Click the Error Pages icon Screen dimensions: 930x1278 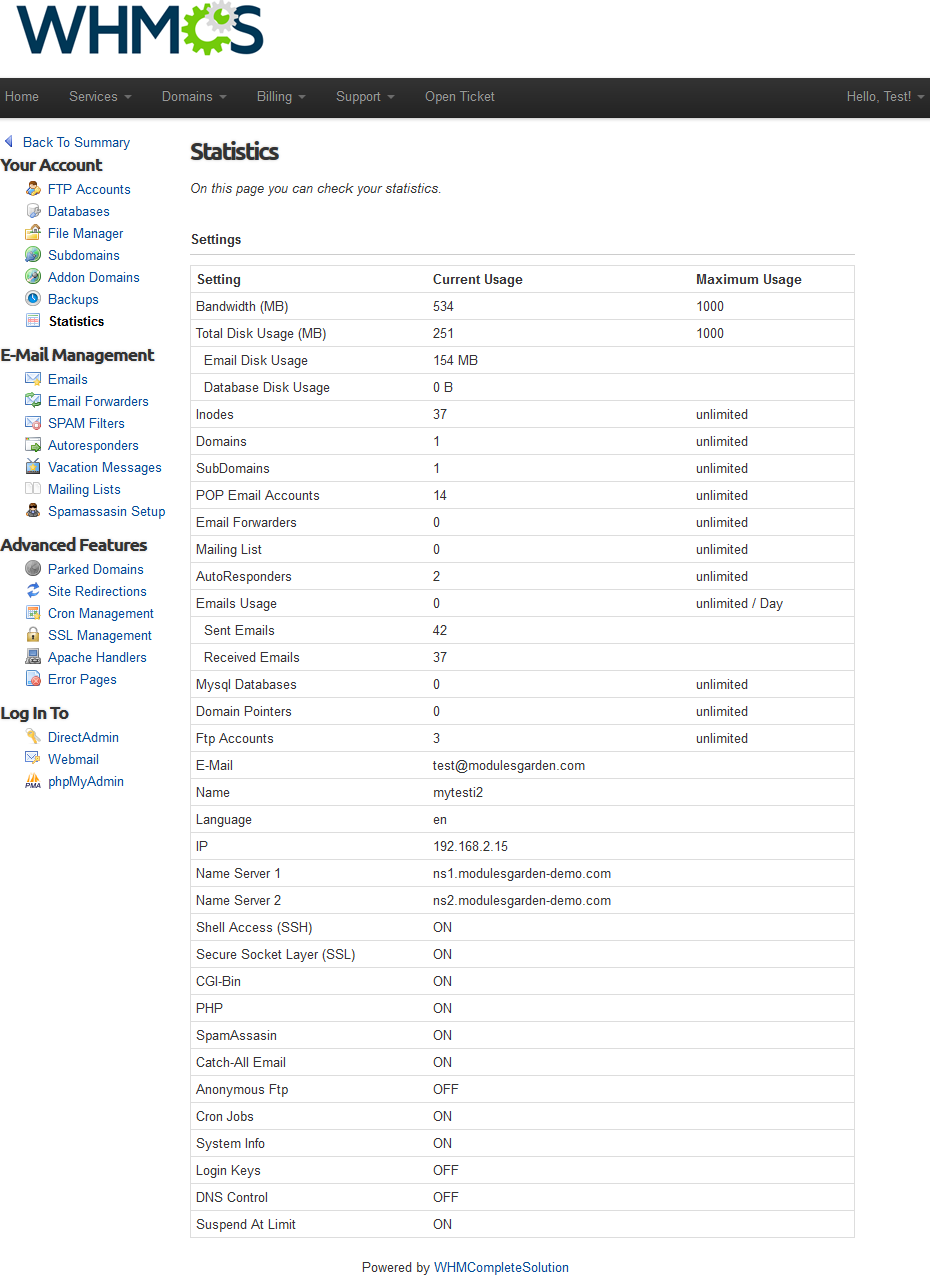33,679
